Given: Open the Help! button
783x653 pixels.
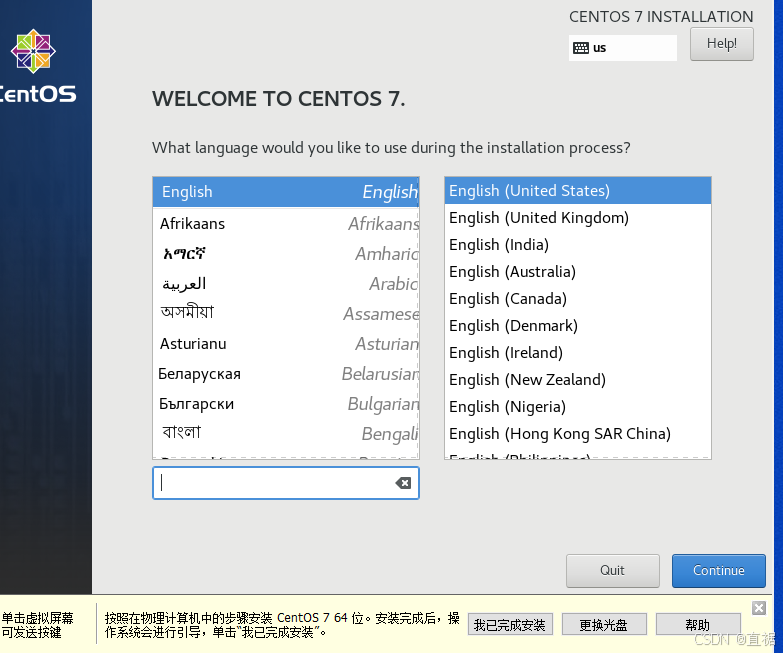Looking at the screenshot, I should pos(722,44).
